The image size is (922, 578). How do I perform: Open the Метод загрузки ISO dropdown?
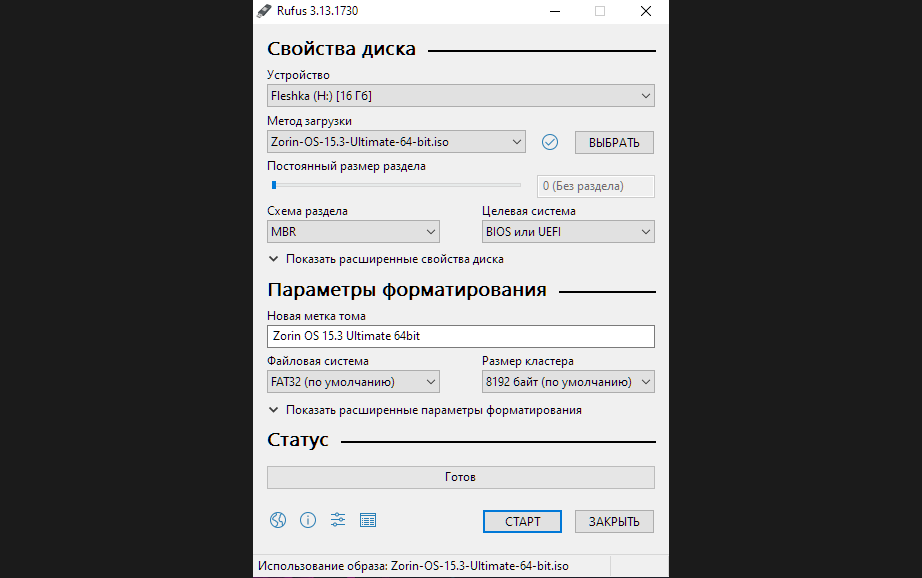click(x=396, y=142)
